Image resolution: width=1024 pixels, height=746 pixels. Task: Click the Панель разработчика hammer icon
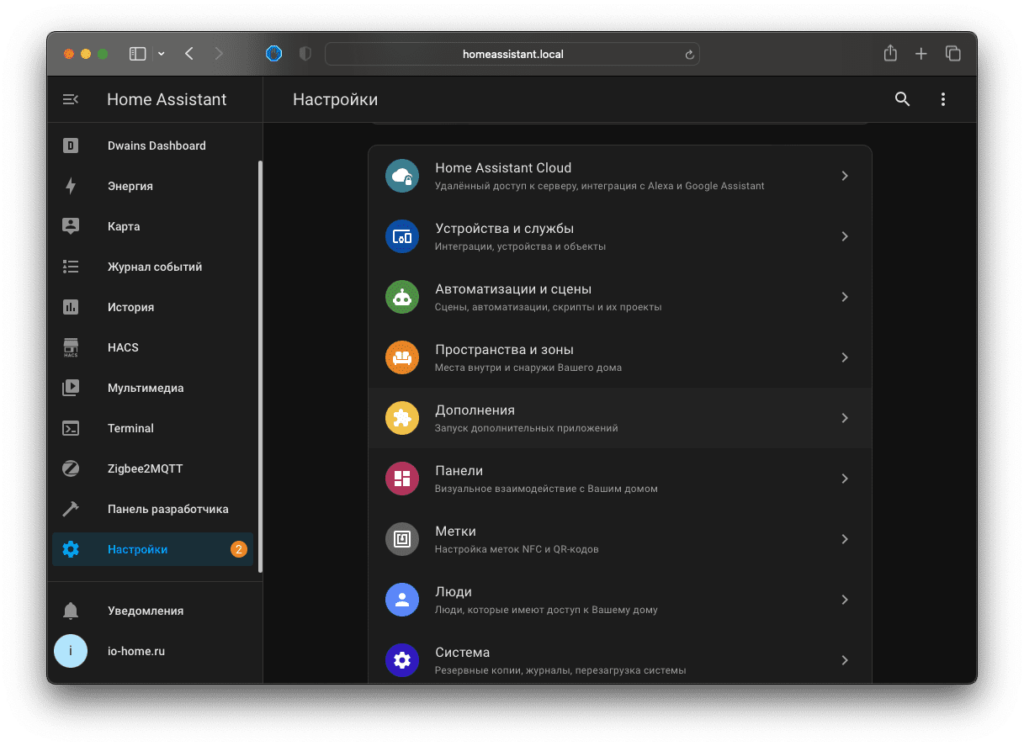pos(71,509)
